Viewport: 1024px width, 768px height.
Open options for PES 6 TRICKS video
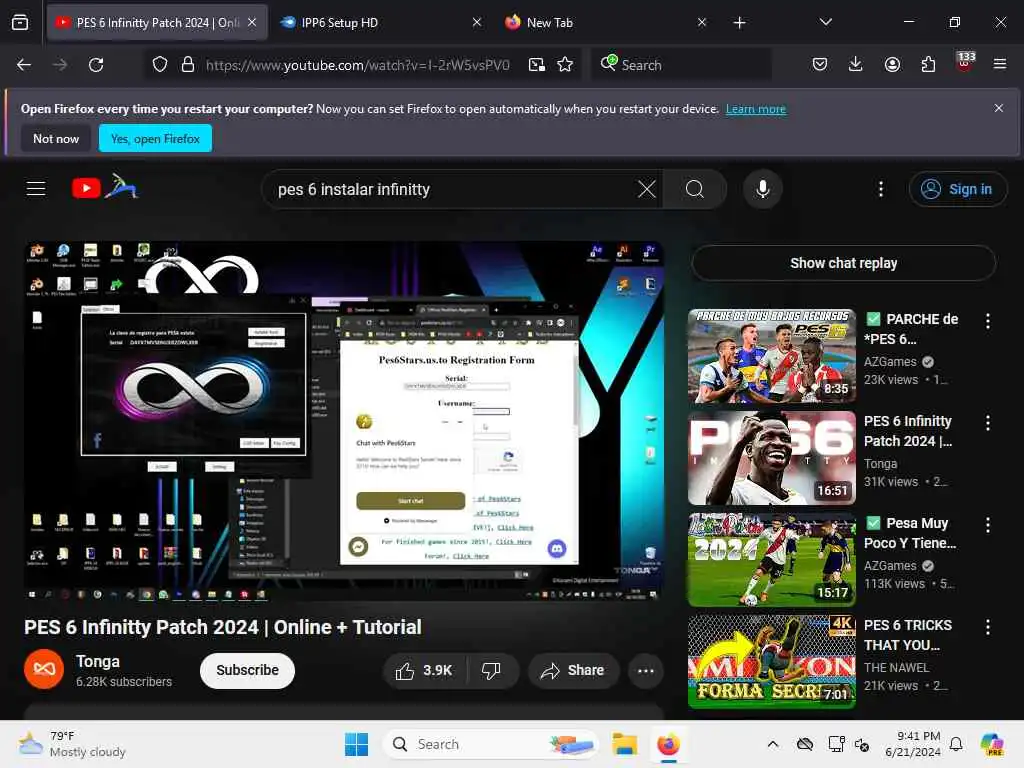pyautogui.click(x=987, y=627)
